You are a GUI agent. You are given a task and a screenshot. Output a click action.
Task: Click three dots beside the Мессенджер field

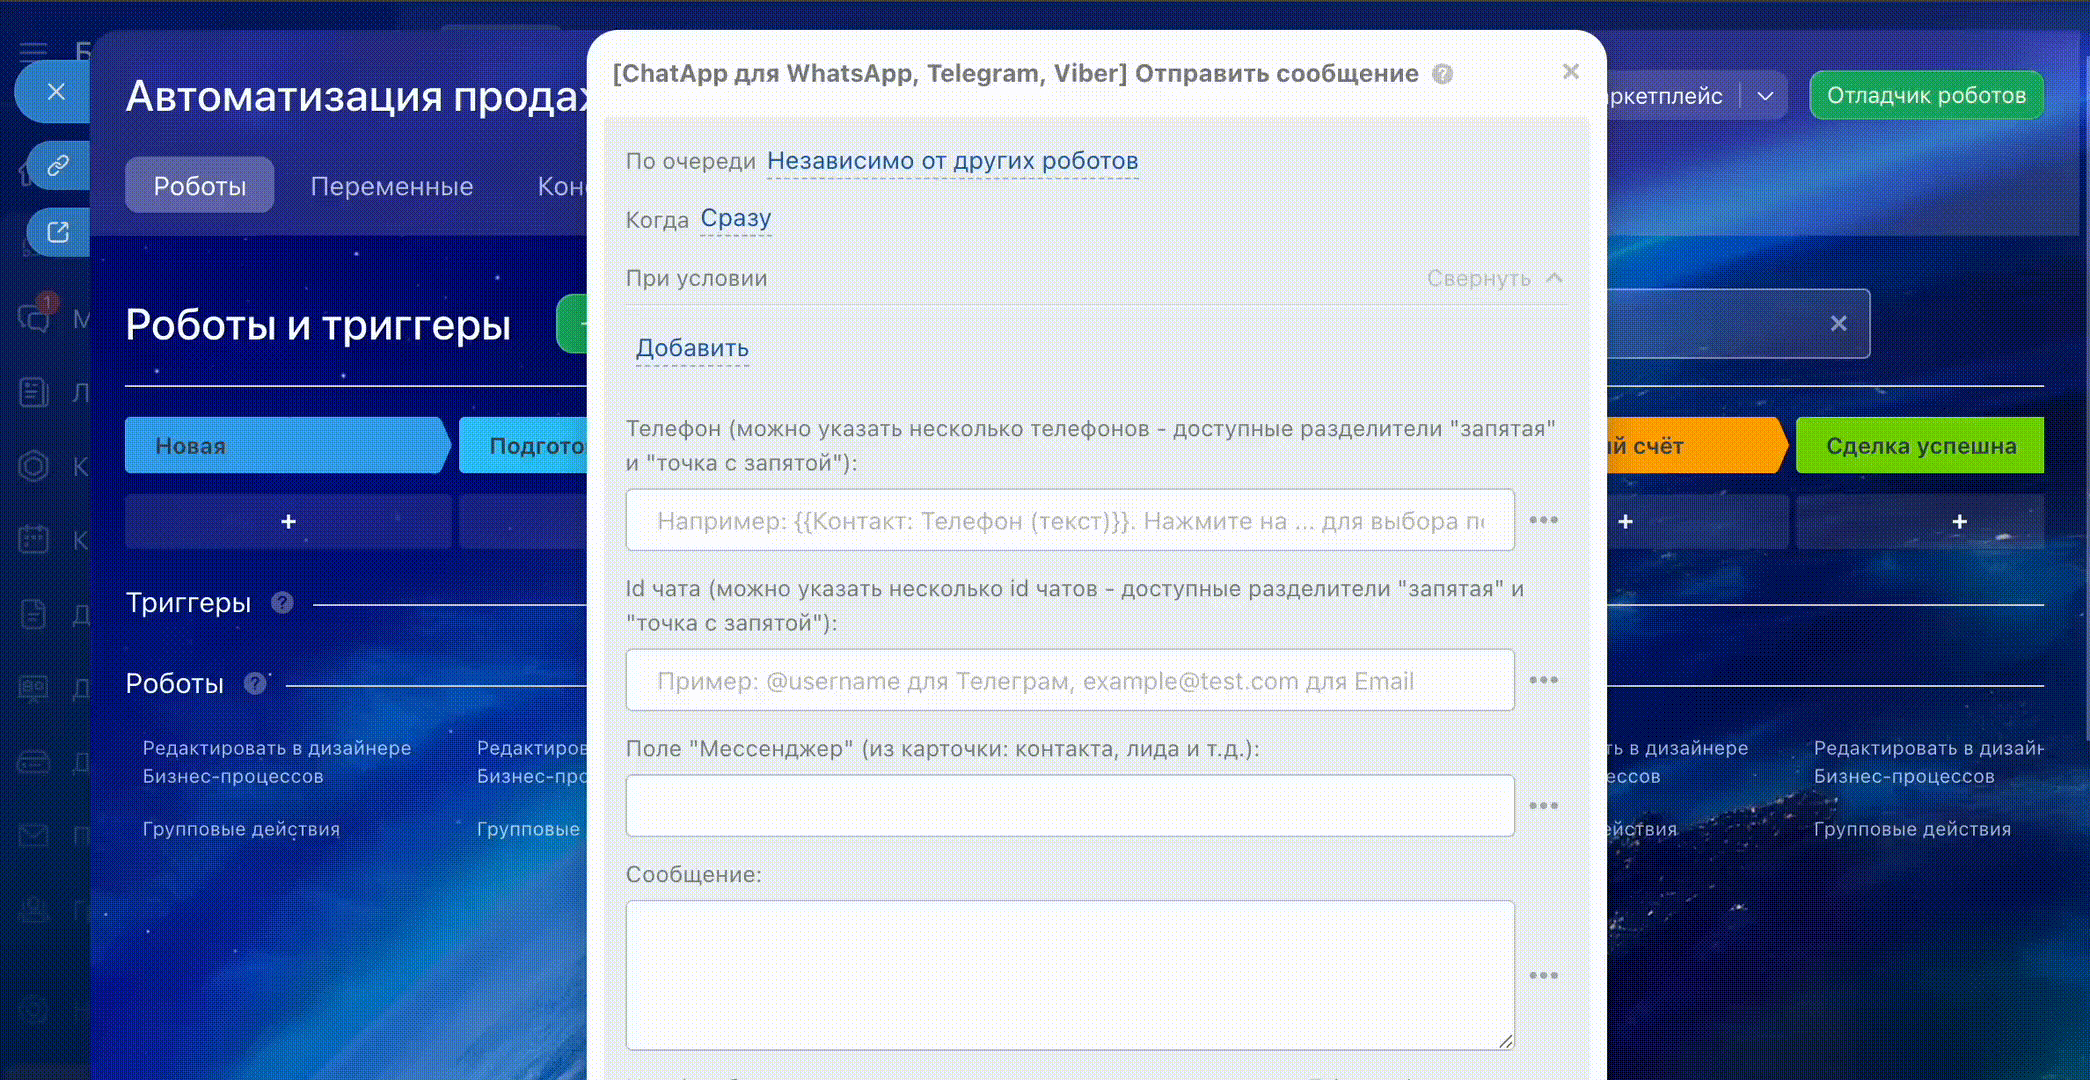[x=1543, y=806]
